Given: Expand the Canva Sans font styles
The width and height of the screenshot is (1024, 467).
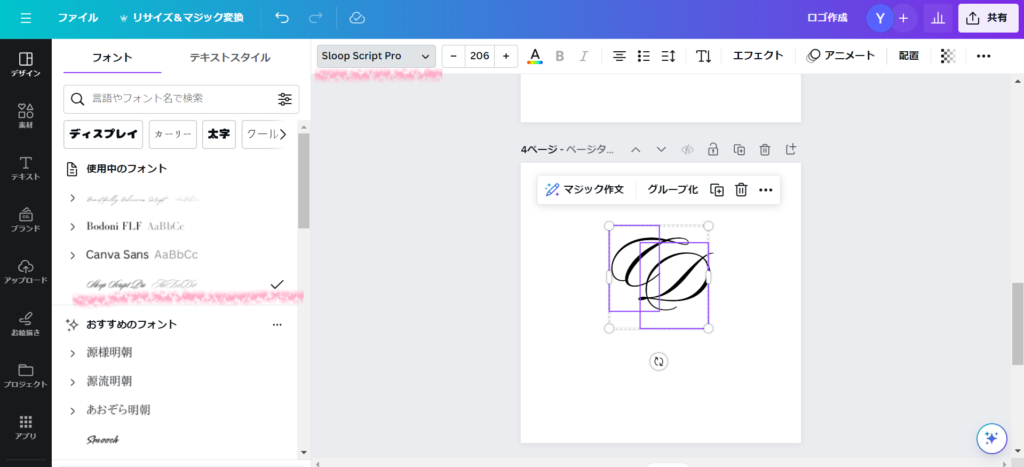Looking at the screenshot, I should pos(72,255).
